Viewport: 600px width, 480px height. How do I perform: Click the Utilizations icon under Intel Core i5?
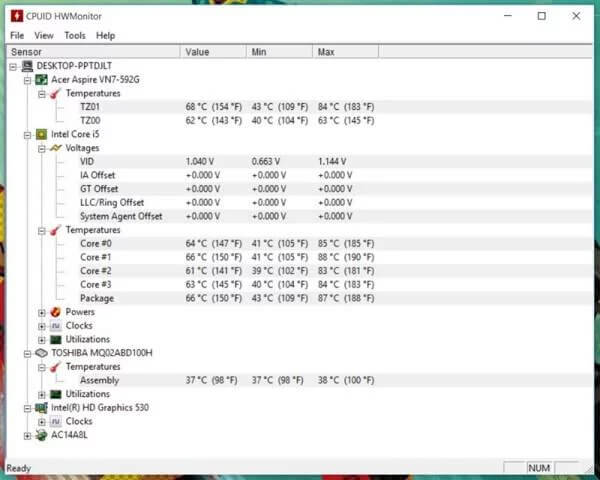coord(55,340)
